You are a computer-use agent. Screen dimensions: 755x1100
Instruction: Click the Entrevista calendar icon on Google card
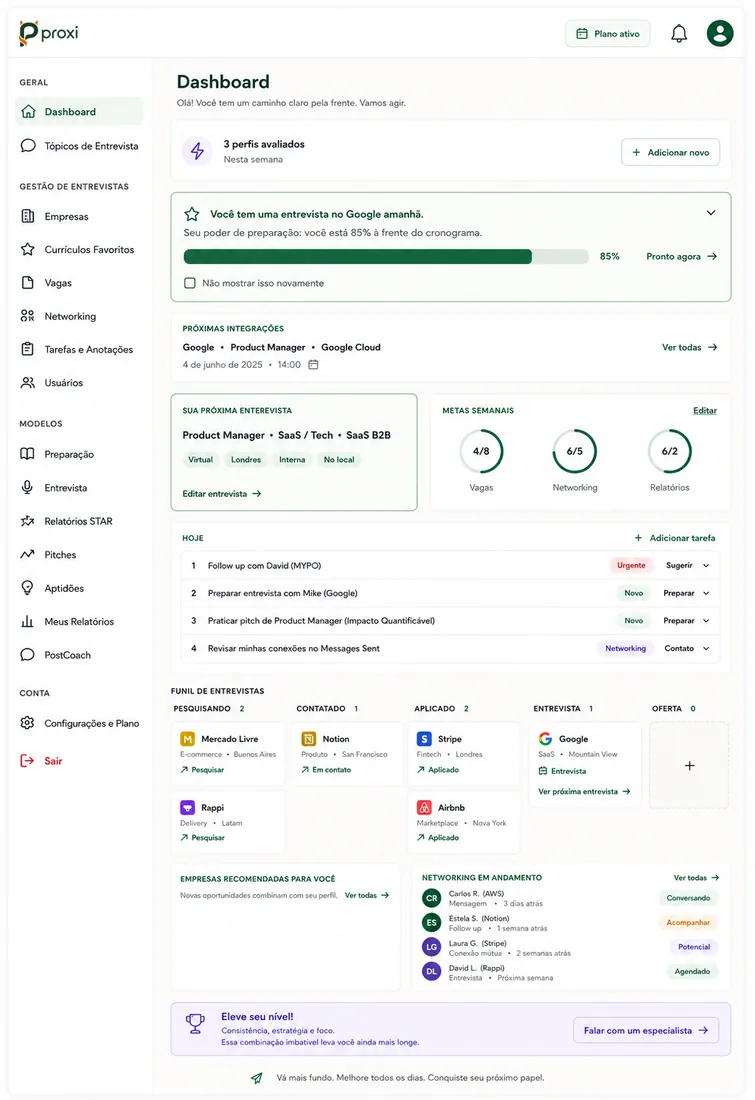(x=542, y=771)
